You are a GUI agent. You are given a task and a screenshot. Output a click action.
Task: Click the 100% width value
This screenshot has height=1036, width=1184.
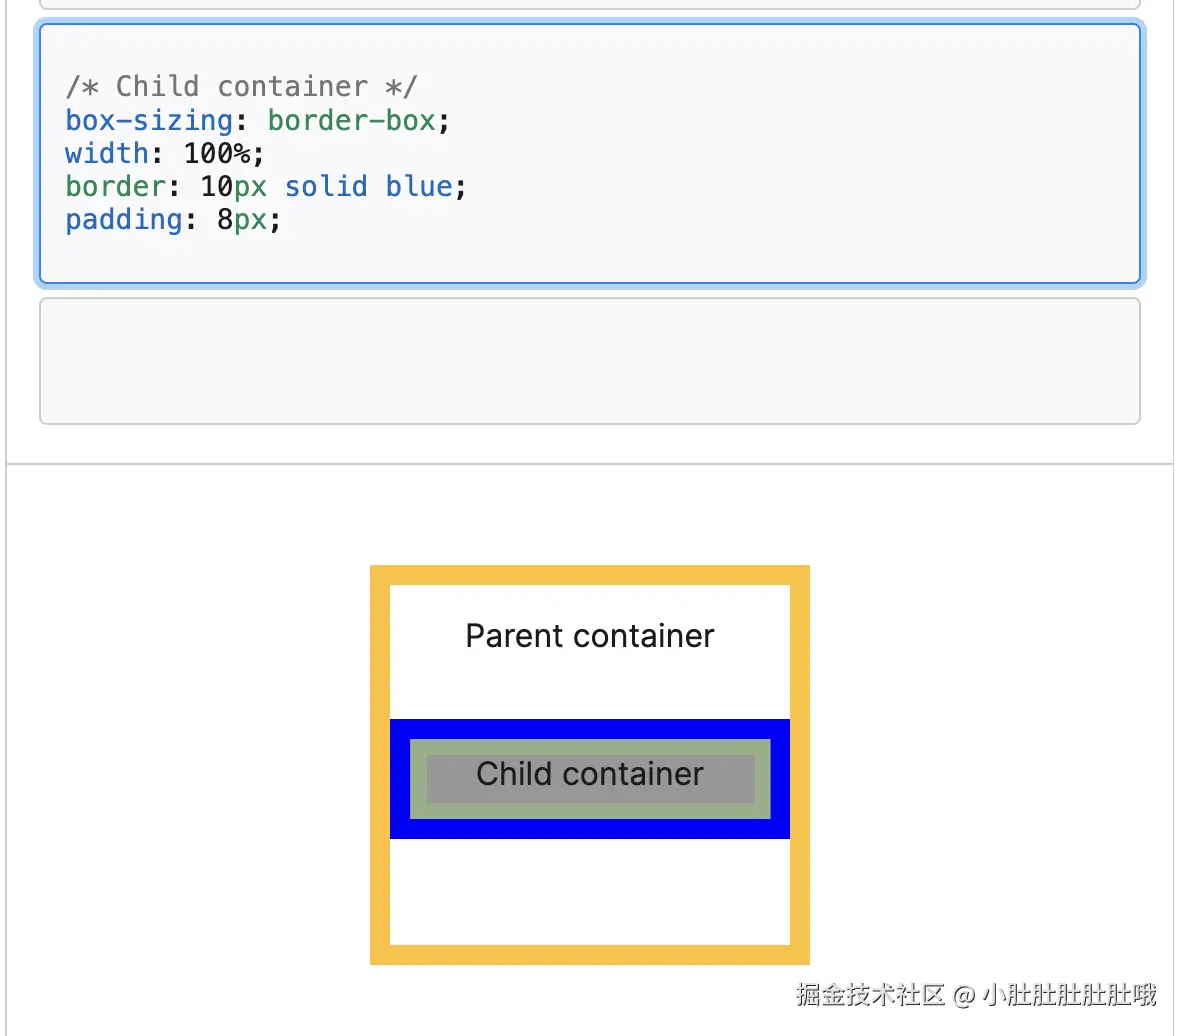[217, 153]
